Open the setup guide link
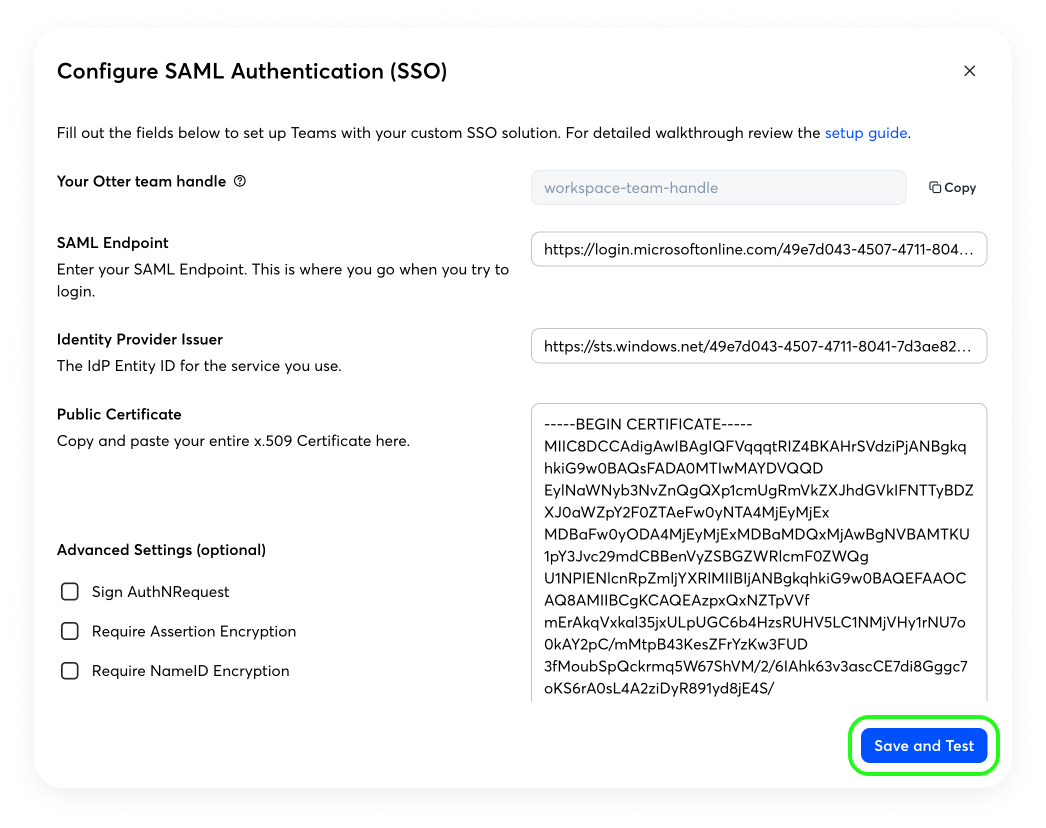 (x=865, y=133)
